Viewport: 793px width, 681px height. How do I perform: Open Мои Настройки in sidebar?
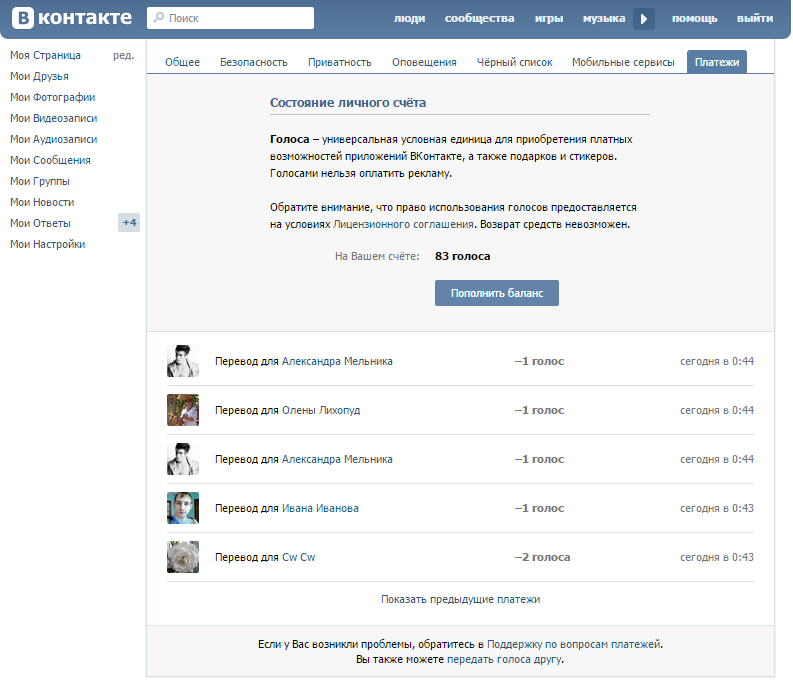coord(48,244)
